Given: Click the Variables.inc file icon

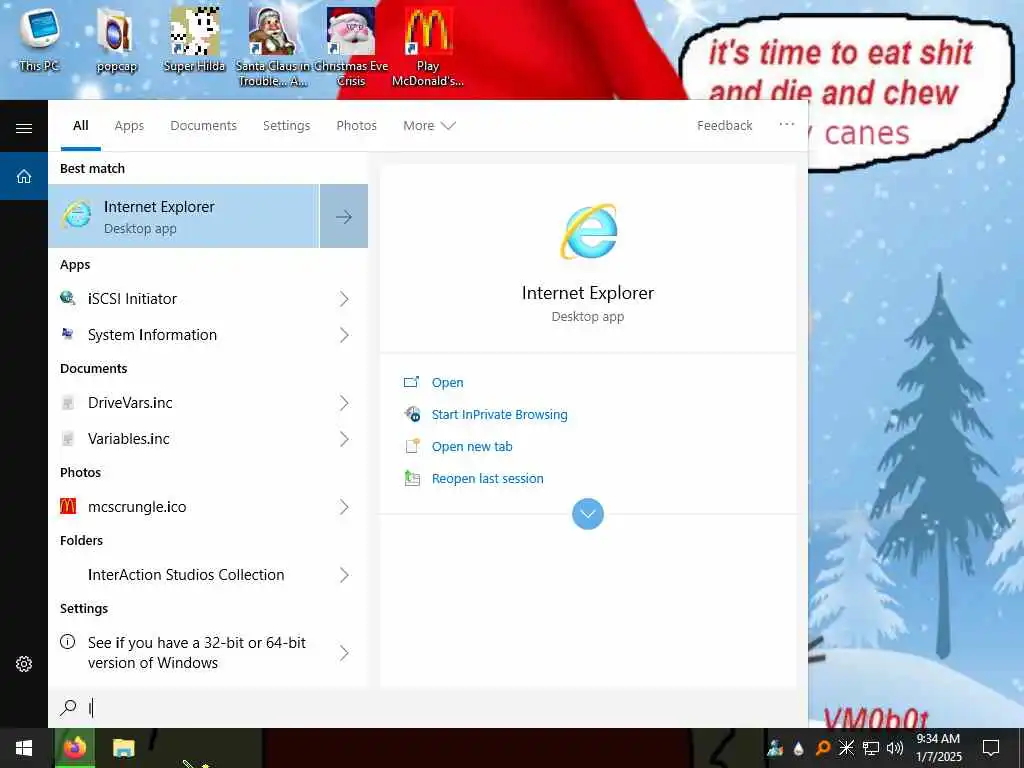Looking at the screenshot, I should click(x=68, y=439).
